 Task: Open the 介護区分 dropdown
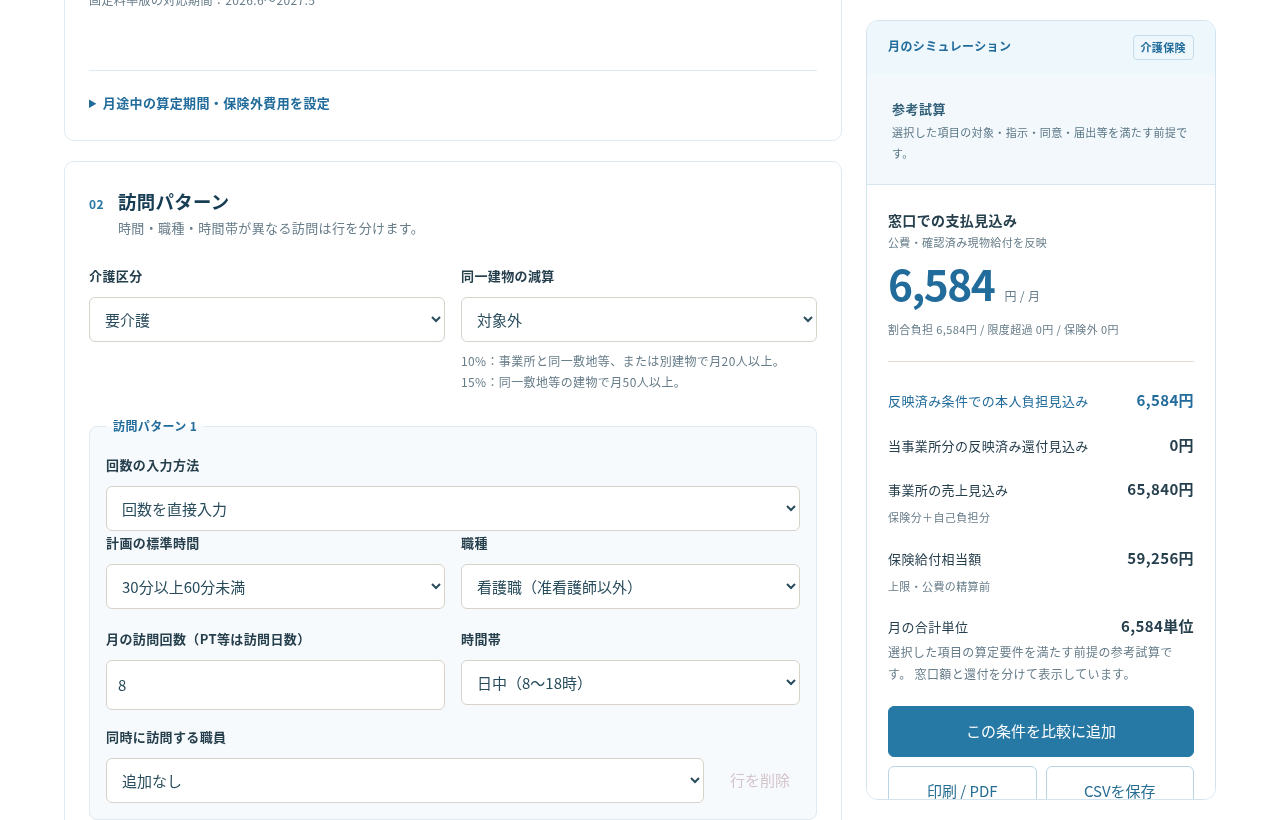(x=267, y=320)
